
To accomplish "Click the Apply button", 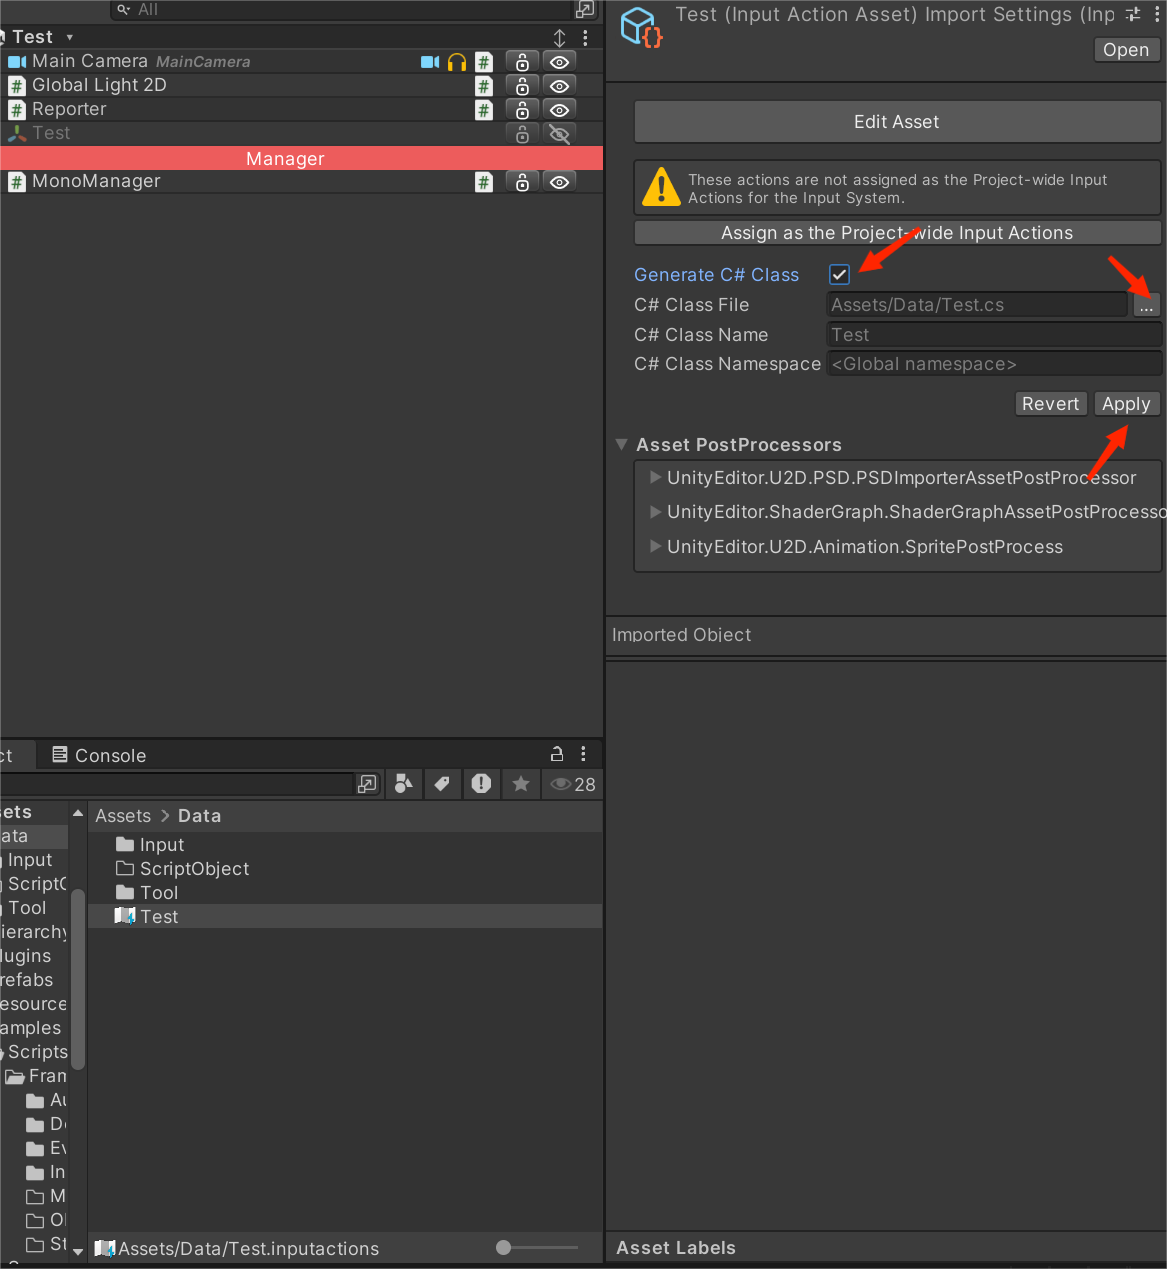I will pos(1126,404).
